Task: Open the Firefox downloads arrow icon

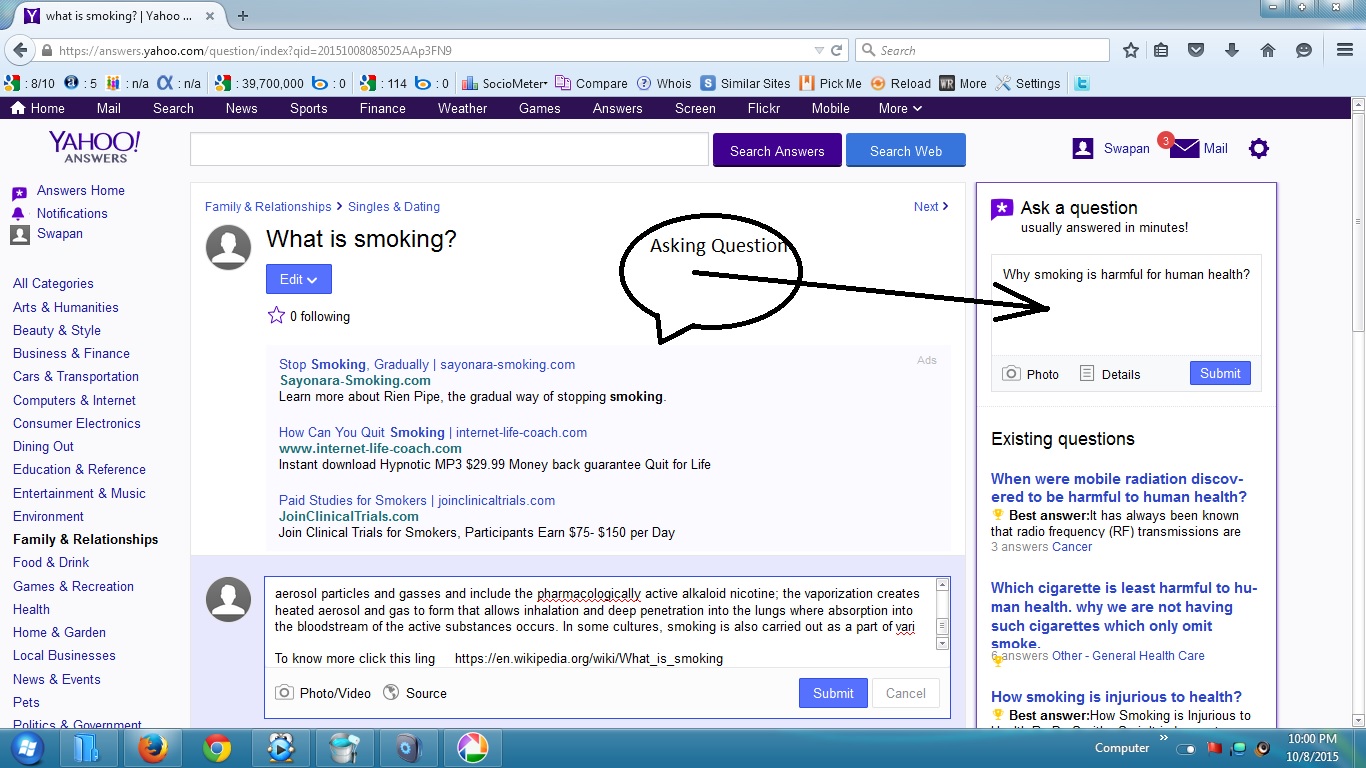Action: (x=1232, y=50)
